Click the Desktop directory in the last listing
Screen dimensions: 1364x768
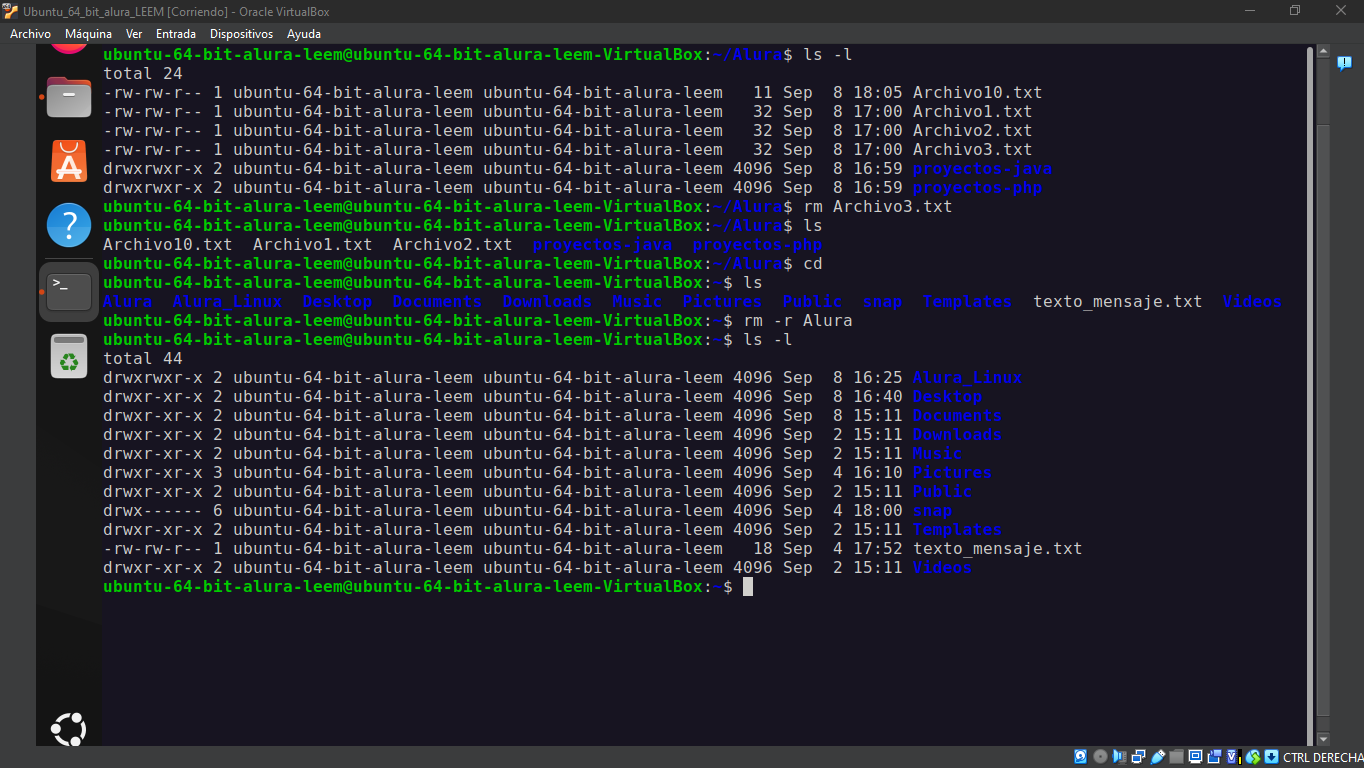pos(947,396)
